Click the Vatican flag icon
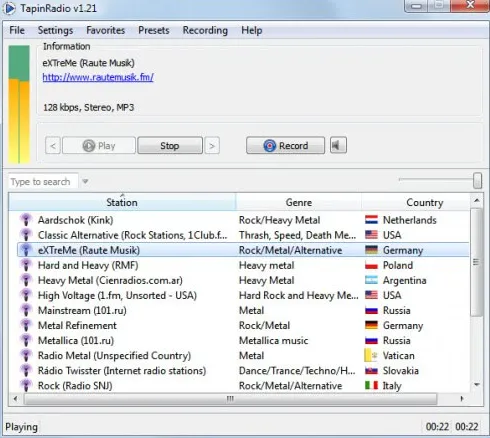This screenshot has height=438, width=490. pyautogui.click(x=371, y=355)
